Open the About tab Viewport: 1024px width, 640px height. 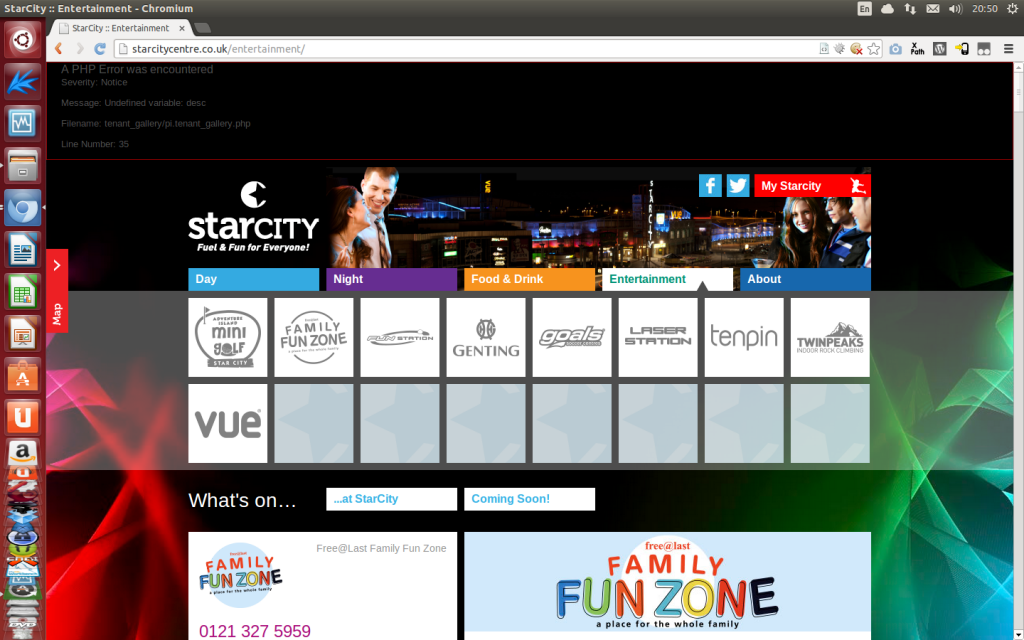tap(805, 279)
